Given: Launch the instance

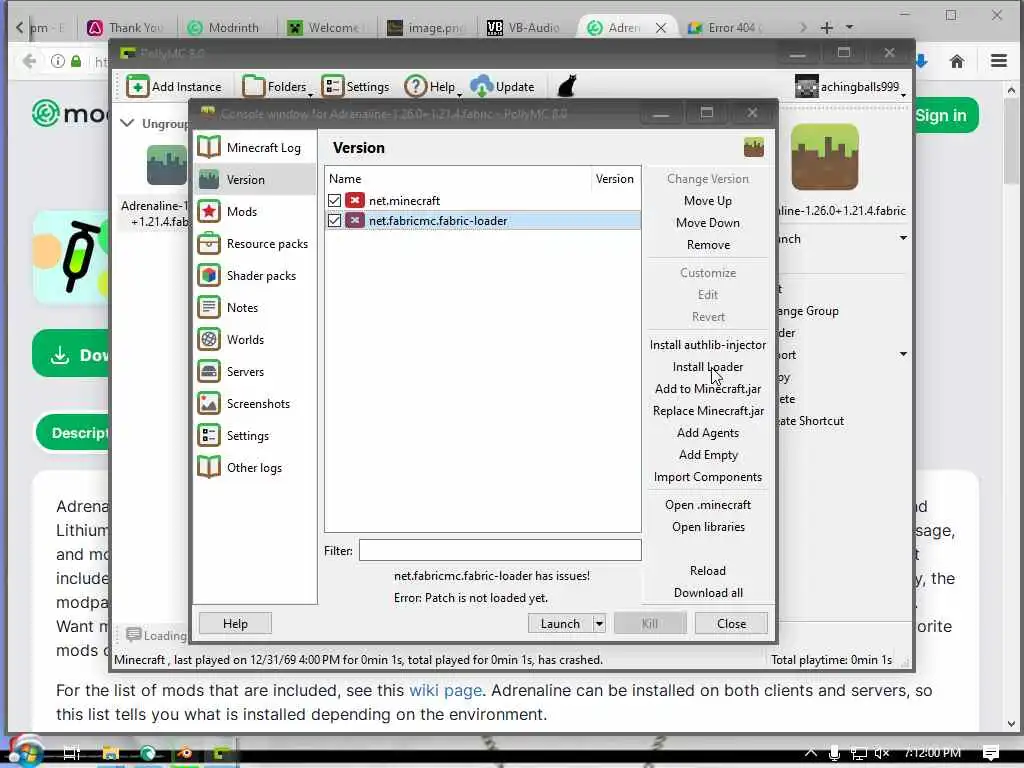Looking at the screenshot, I should tap(560, 624).
